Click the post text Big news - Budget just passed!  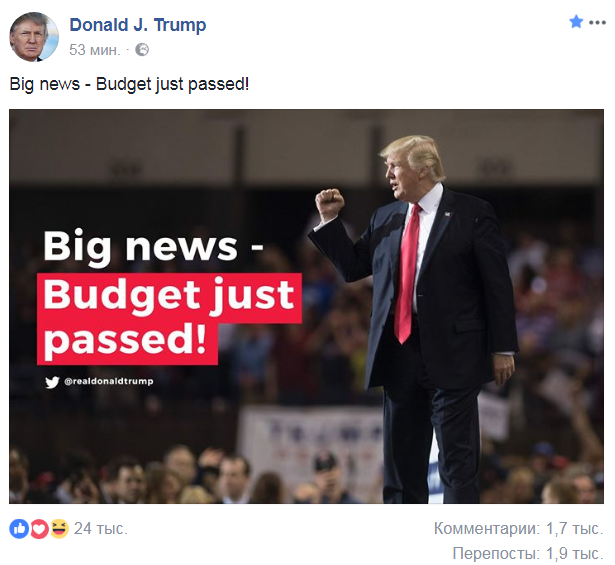(129, 84)
